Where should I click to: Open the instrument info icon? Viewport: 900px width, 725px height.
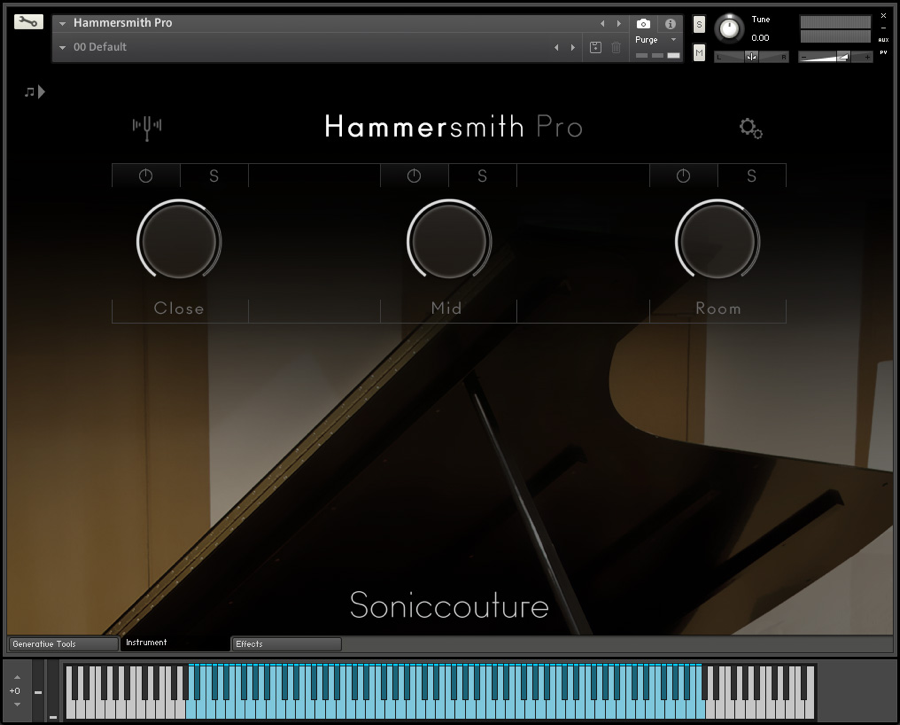670,24
